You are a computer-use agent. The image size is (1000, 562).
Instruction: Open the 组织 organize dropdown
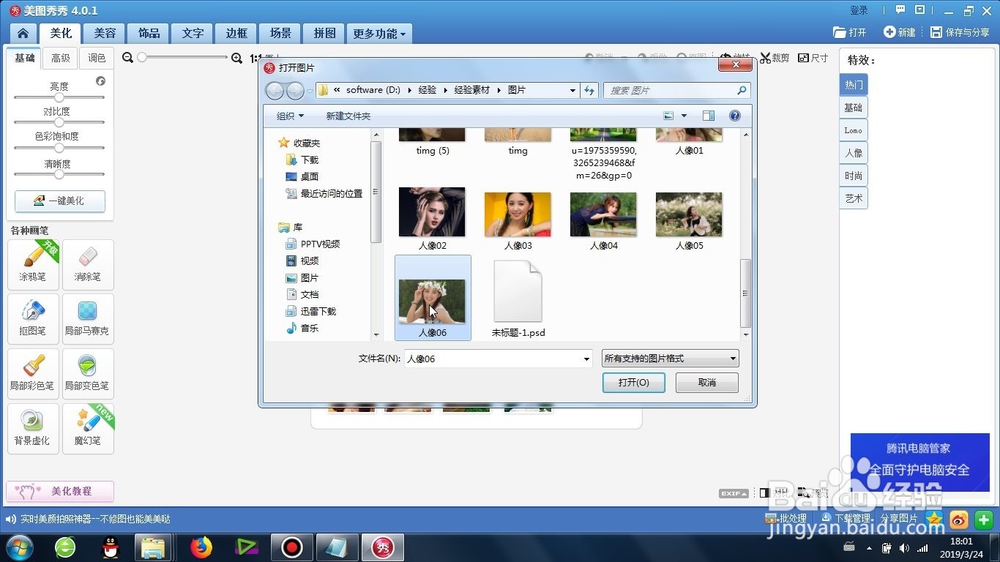[290, 116]
